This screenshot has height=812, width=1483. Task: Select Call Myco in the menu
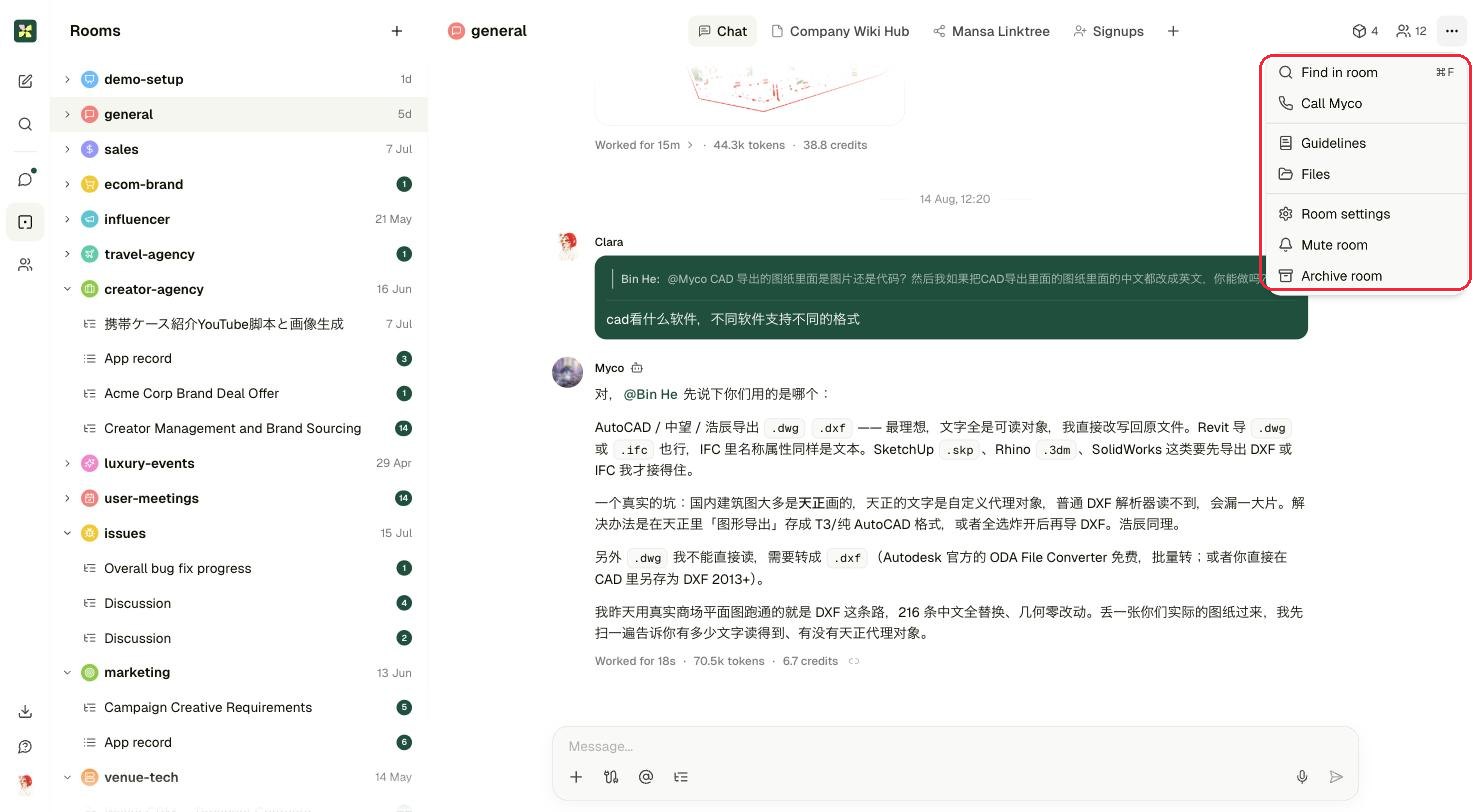pyautogui.click(x=1366, y=103)
